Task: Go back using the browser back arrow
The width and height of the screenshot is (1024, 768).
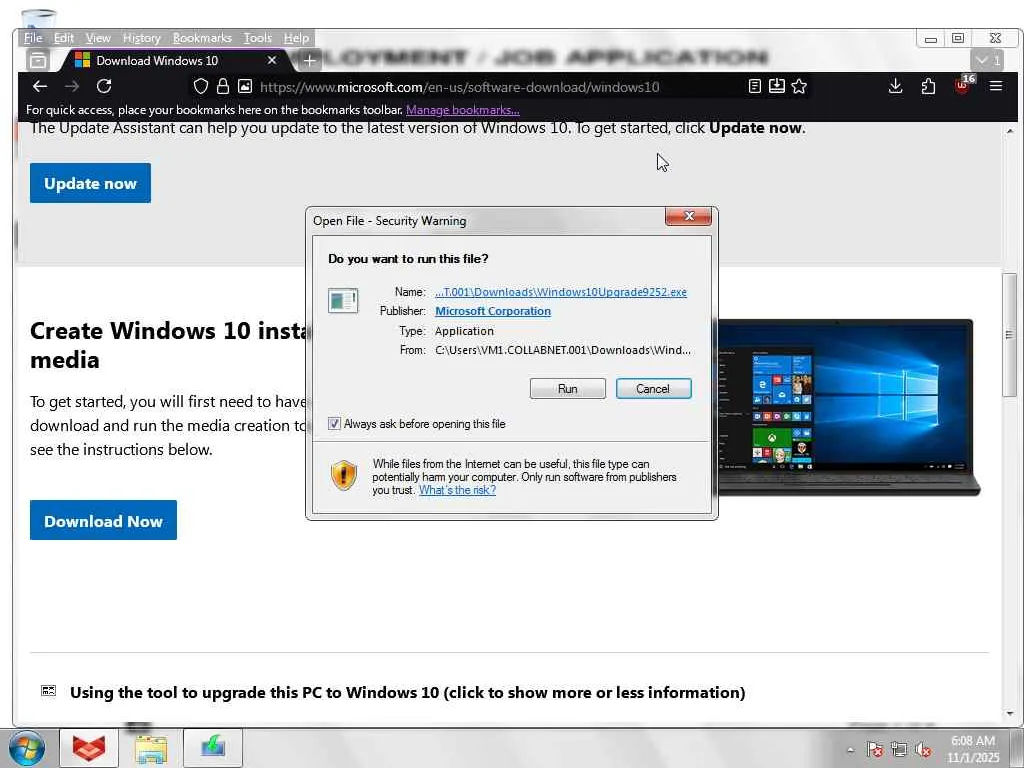Action: coord(40,86)
